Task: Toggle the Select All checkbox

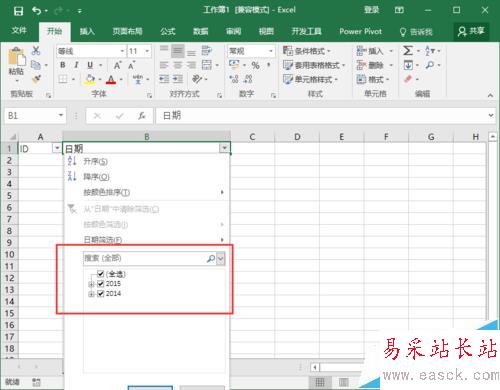Action: 101,274
